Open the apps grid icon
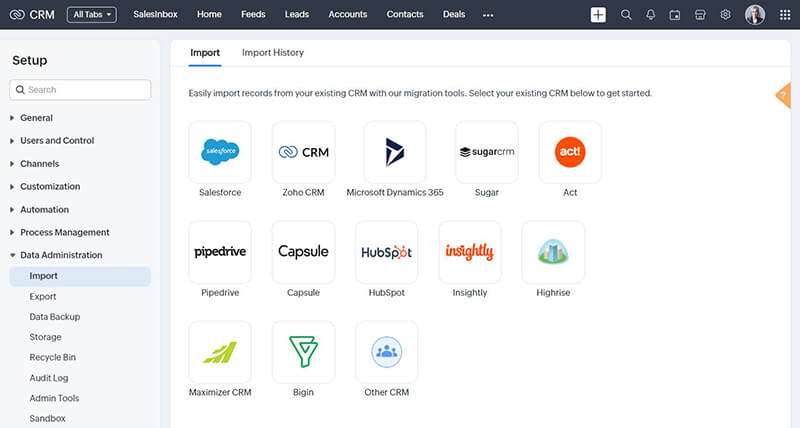Image resolution: width=800 pixels, height=428 pixels. point(785,15)
